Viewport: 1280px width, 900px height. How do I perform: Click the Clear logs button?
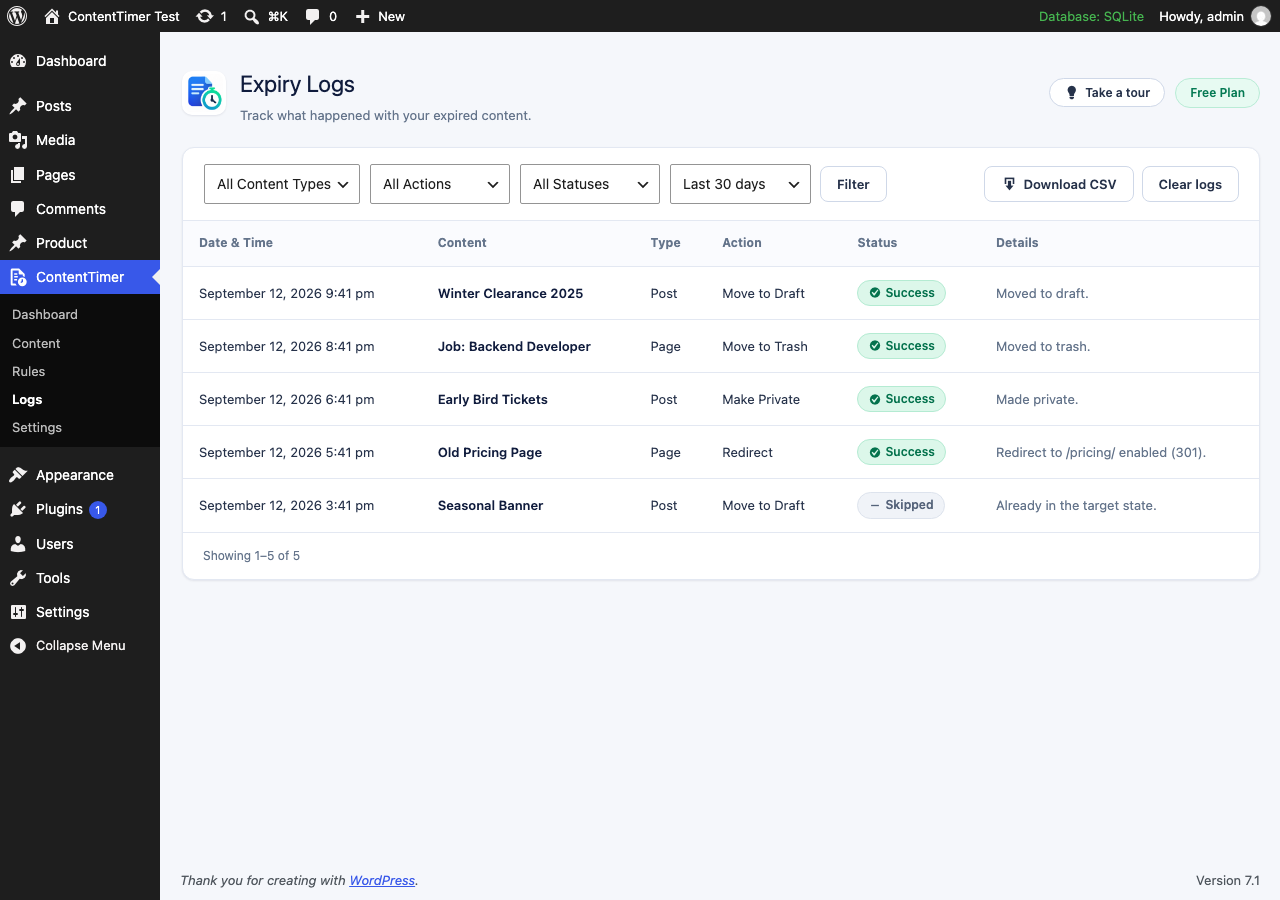click(x=1190, y=184)
